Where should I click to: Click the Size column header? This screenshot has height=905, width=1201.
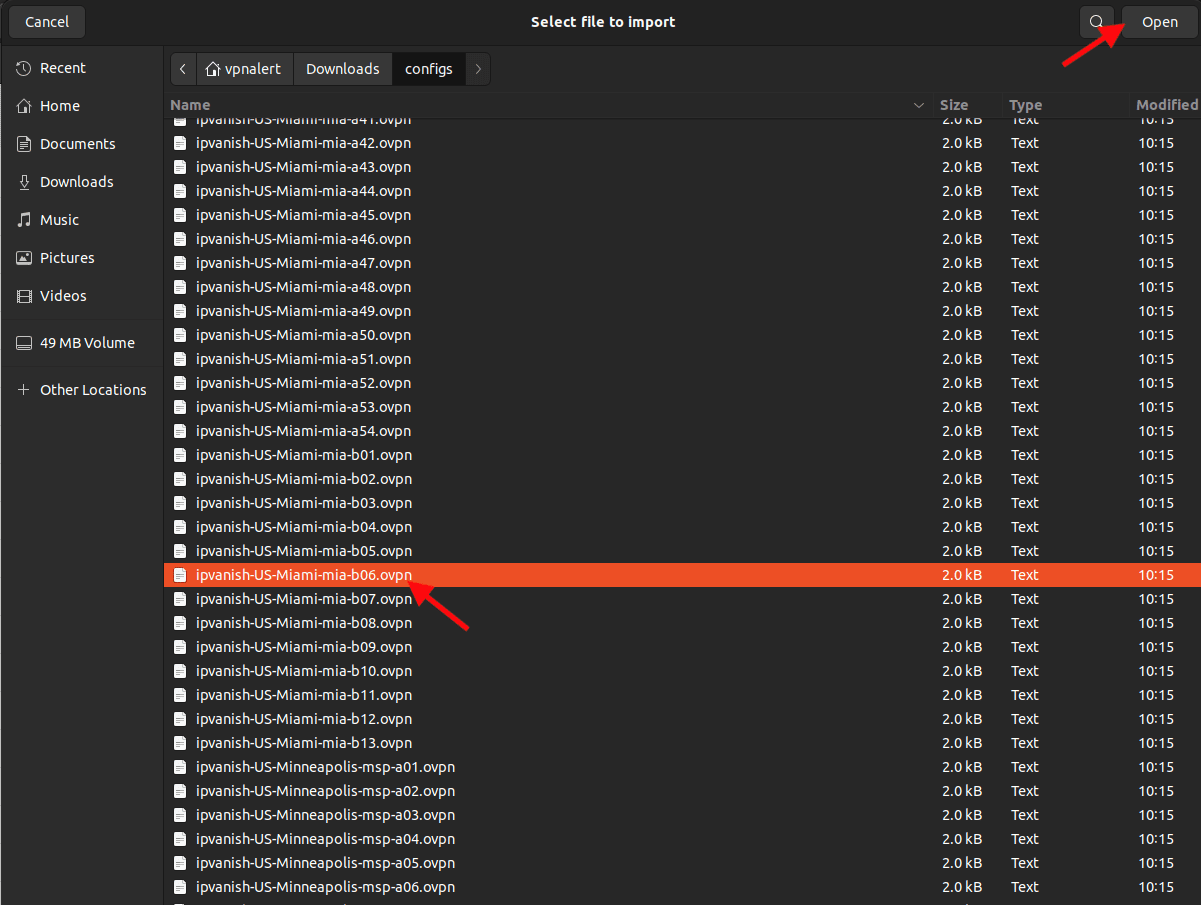click(x=954, y=105)
